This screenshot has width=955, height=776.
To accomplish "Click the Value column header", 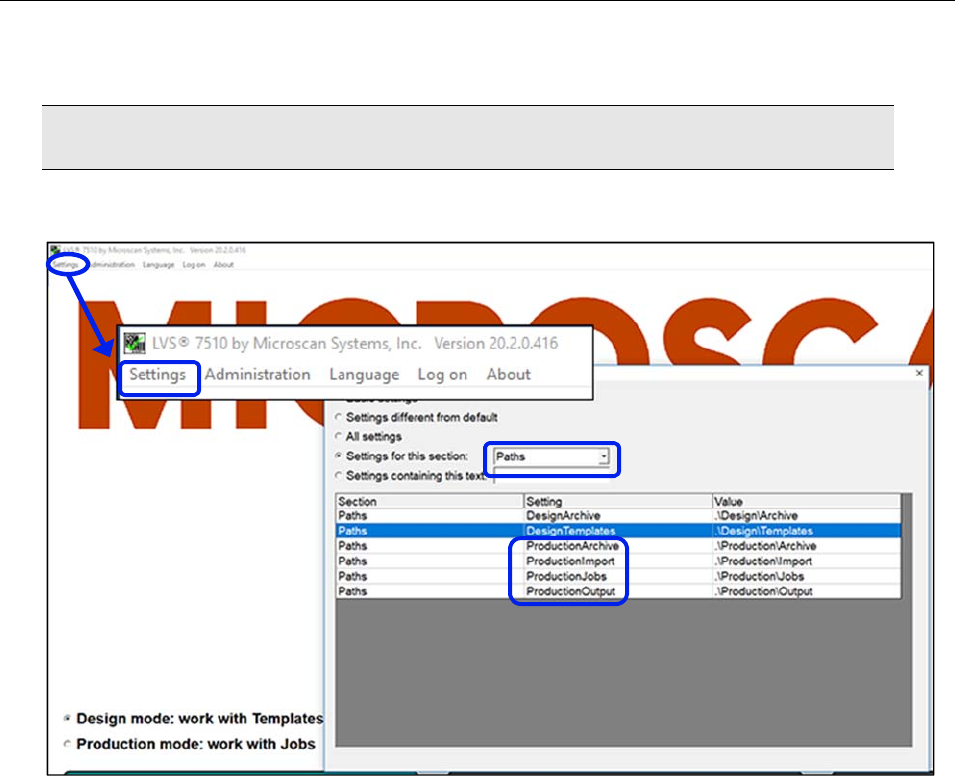I will [806, 501].
